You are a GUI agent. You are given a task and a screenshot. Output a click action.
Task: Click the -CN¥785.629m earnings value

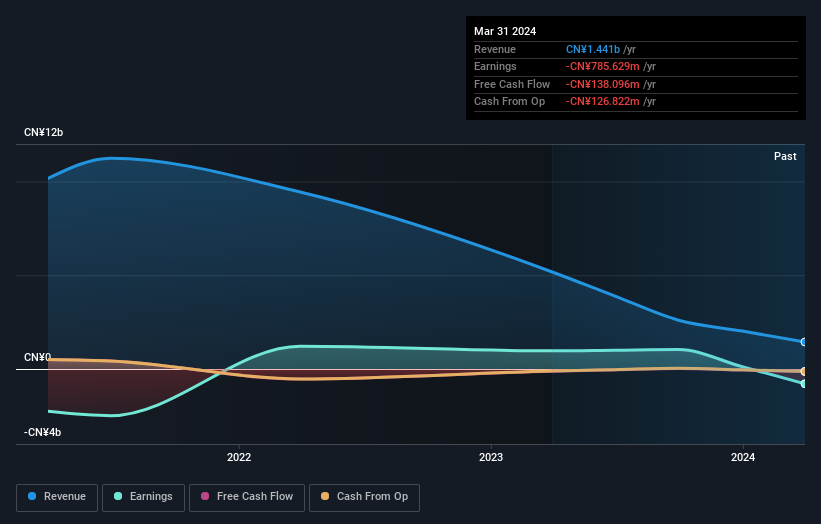pos(602,66)
